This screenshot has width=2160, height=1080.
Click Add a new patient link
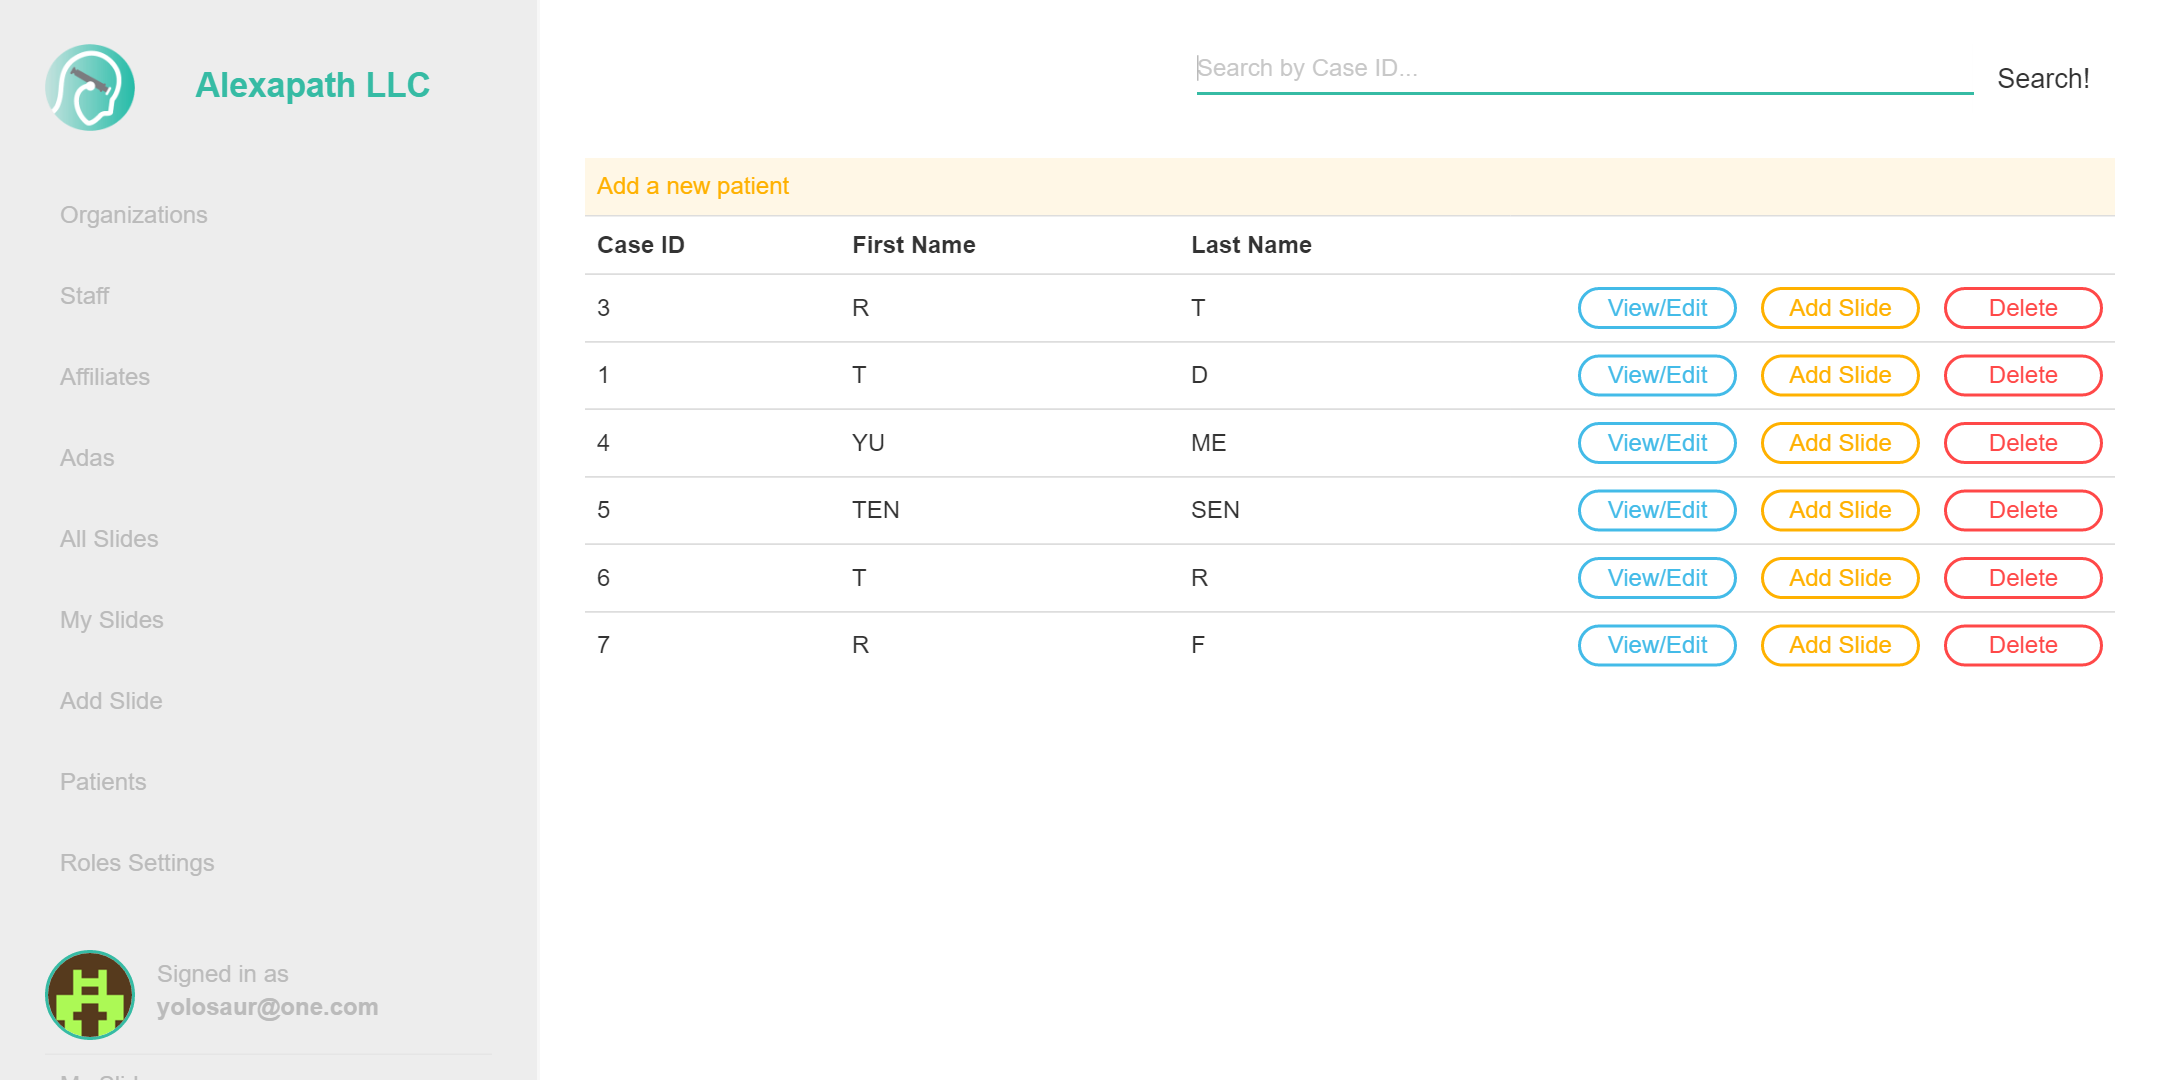coord(692,186)
